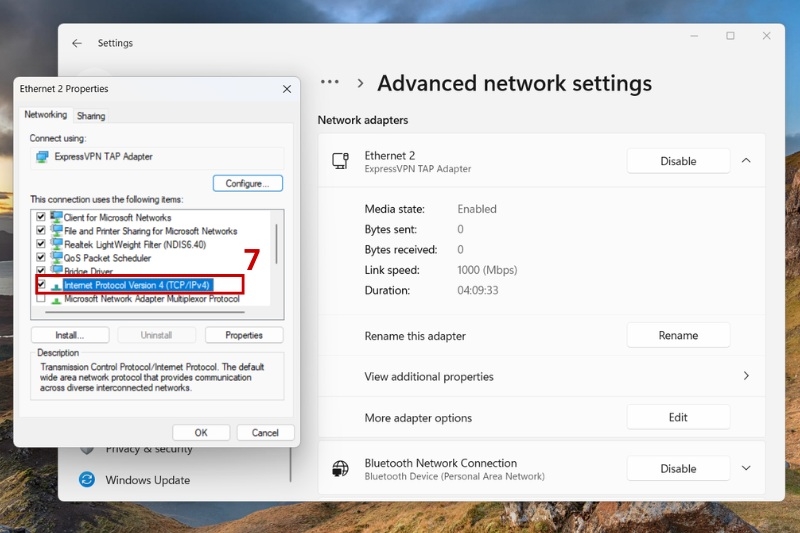
Task: Click the Realtek LightWeight Filter icon
Action: point(56,244)
